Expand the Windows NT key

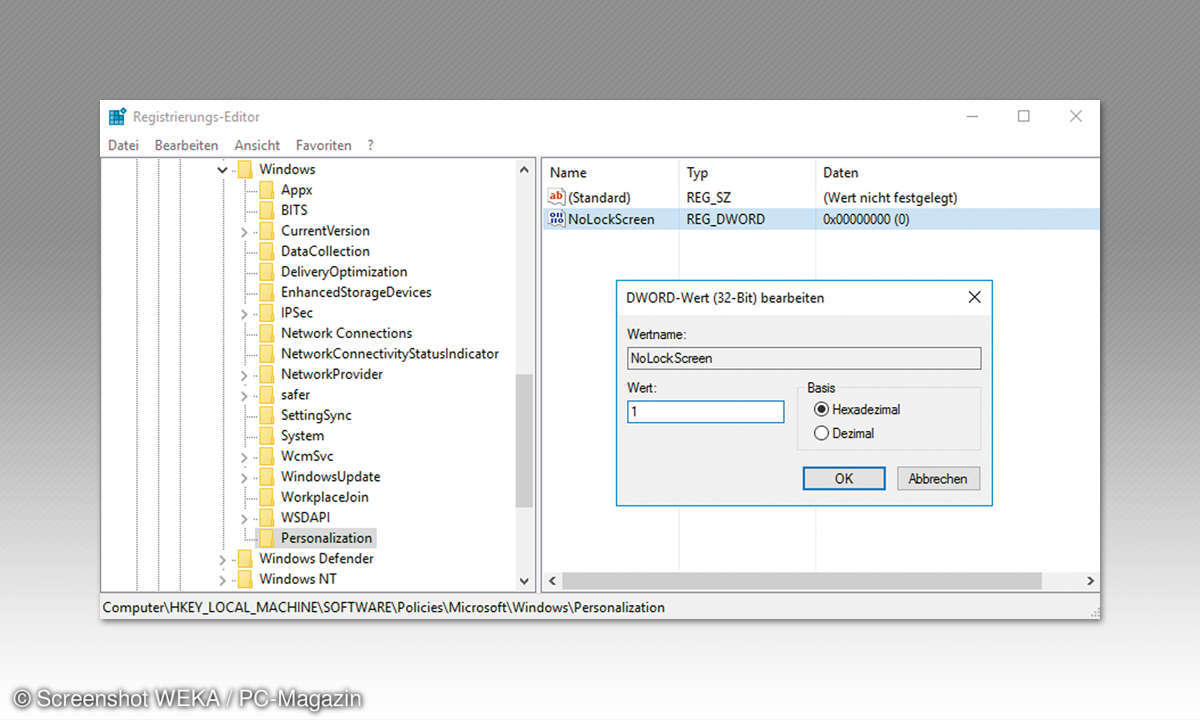click(x=223, y=580)
